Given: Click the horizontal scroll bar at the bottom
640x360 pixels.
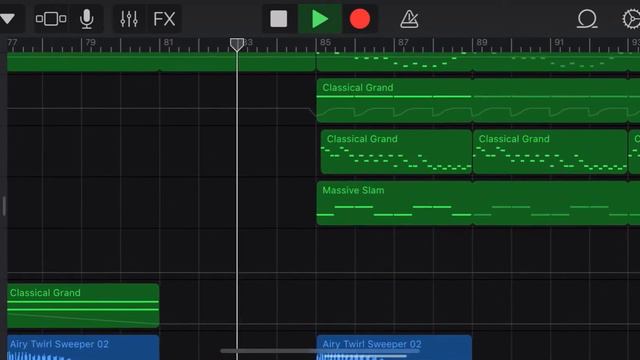Looking at the screenshot, I should pyautogui.click(x=320, y=351).
